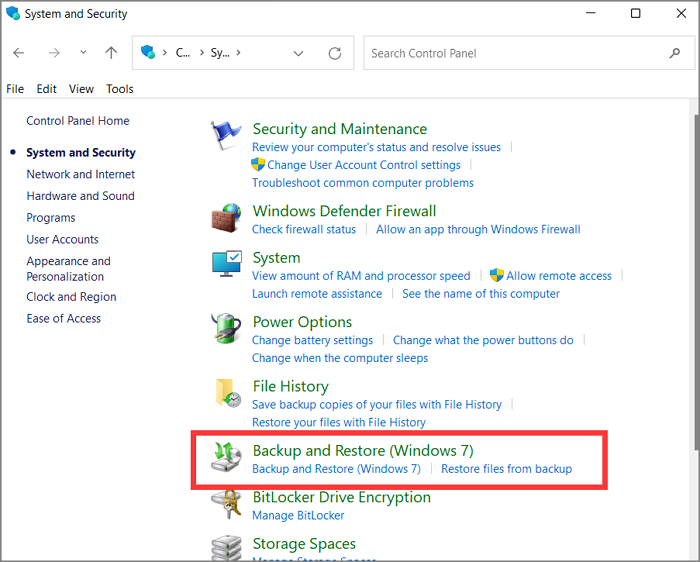Review your computer's status and resolve issues
700x562 pixels.
pyautogui.click(x=376, y=147)
